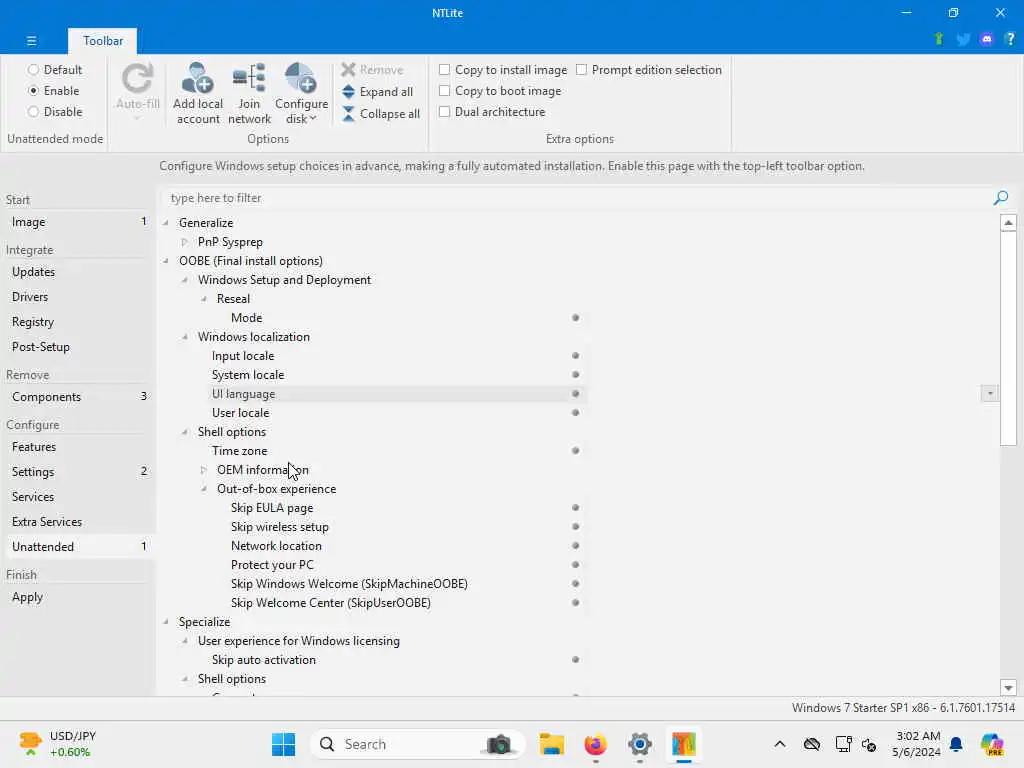
Task: Select Skip auto activation row
Action: pos(397,660)
